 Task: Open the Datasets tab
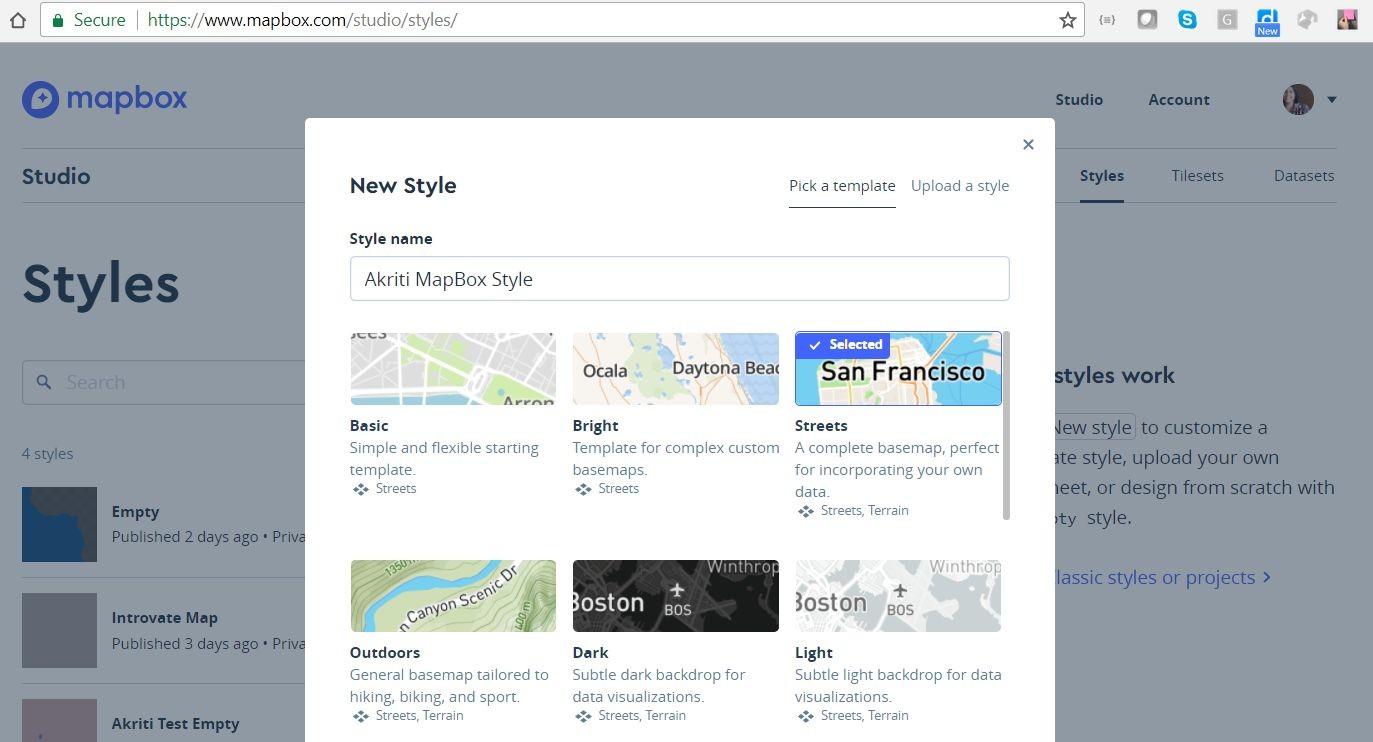coord(1304,176)
